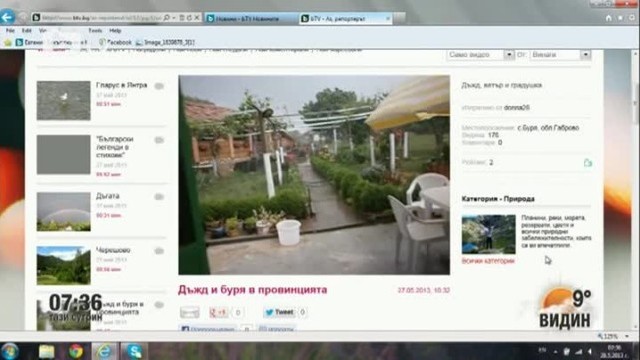Refresh the page with reload icon
Viewport: 640px width, 360px height.
point(189,18)
